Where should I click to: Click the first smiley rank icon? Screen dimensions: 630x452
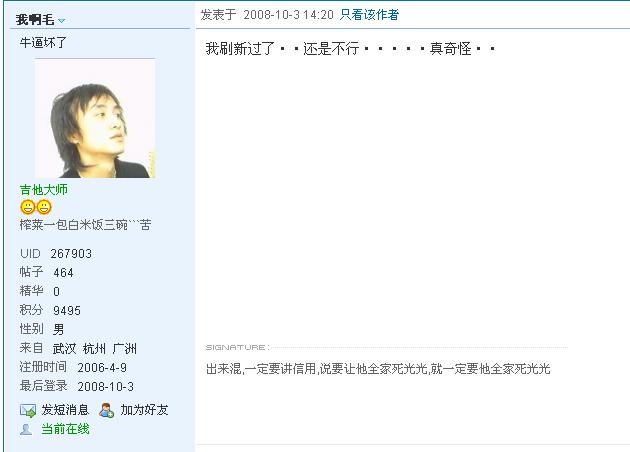[x=28, y=207]
